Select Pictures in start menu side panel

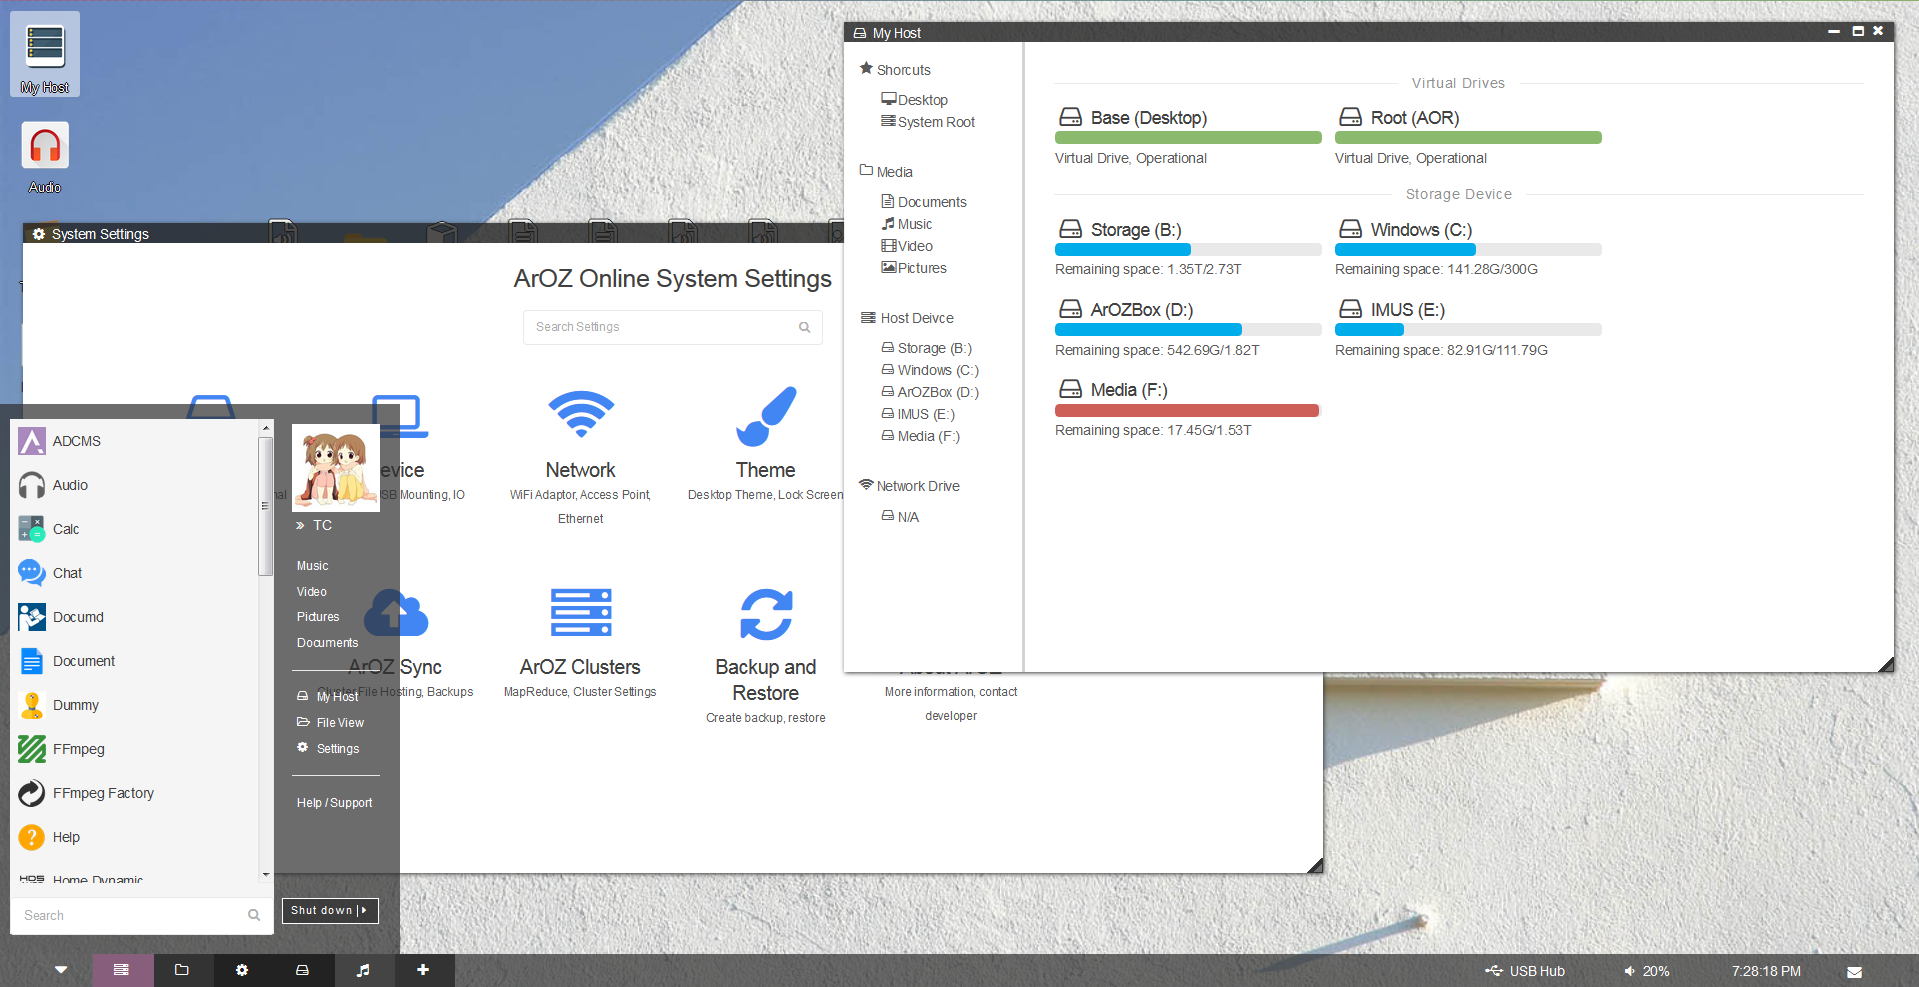(x=318, y=617)
